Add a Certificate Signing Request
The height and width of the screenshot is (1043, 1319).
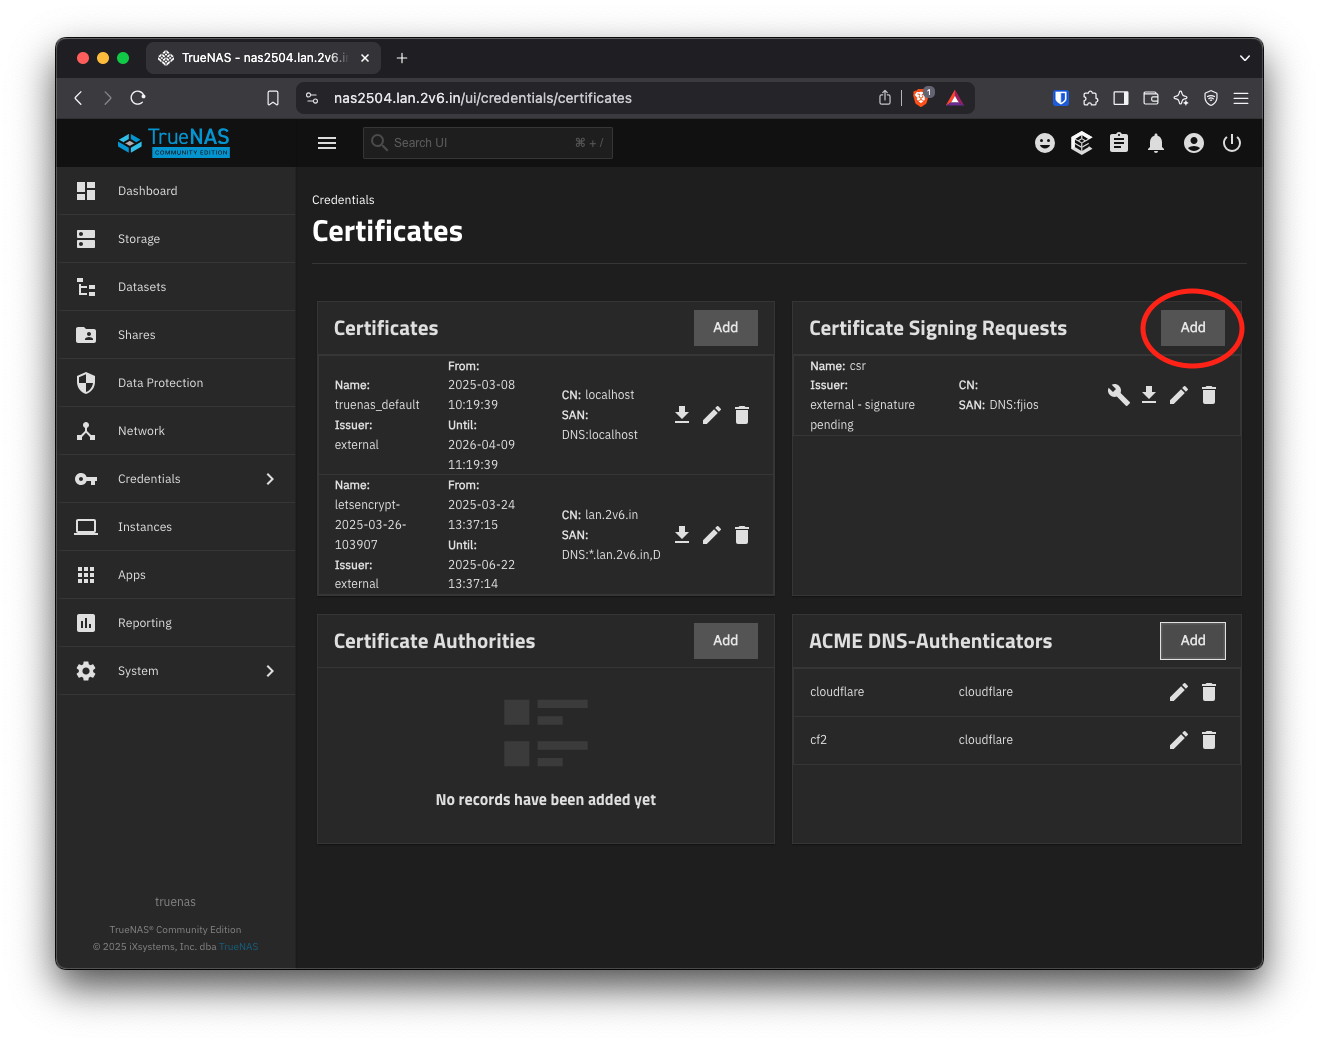point(1193,328)
